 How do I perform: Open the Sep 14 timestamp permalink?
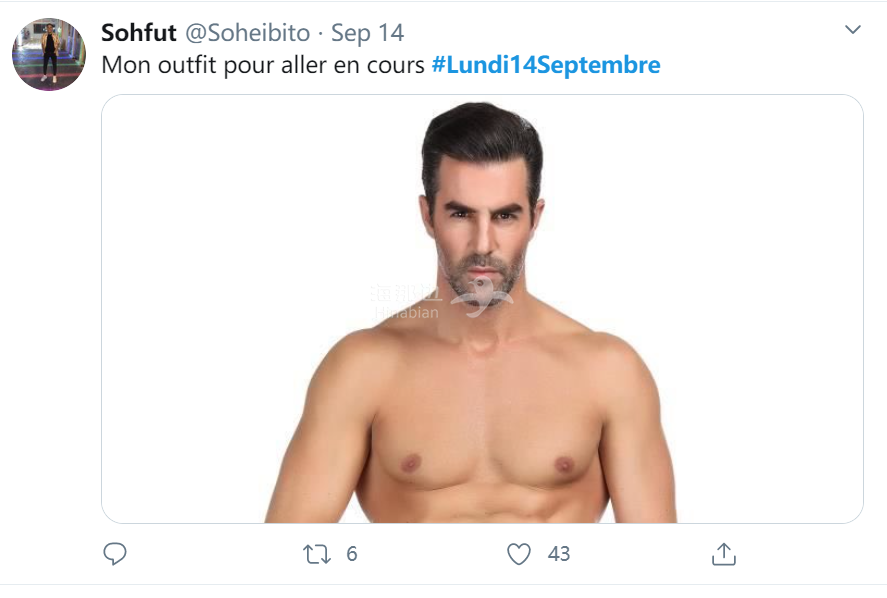[367, 33]
